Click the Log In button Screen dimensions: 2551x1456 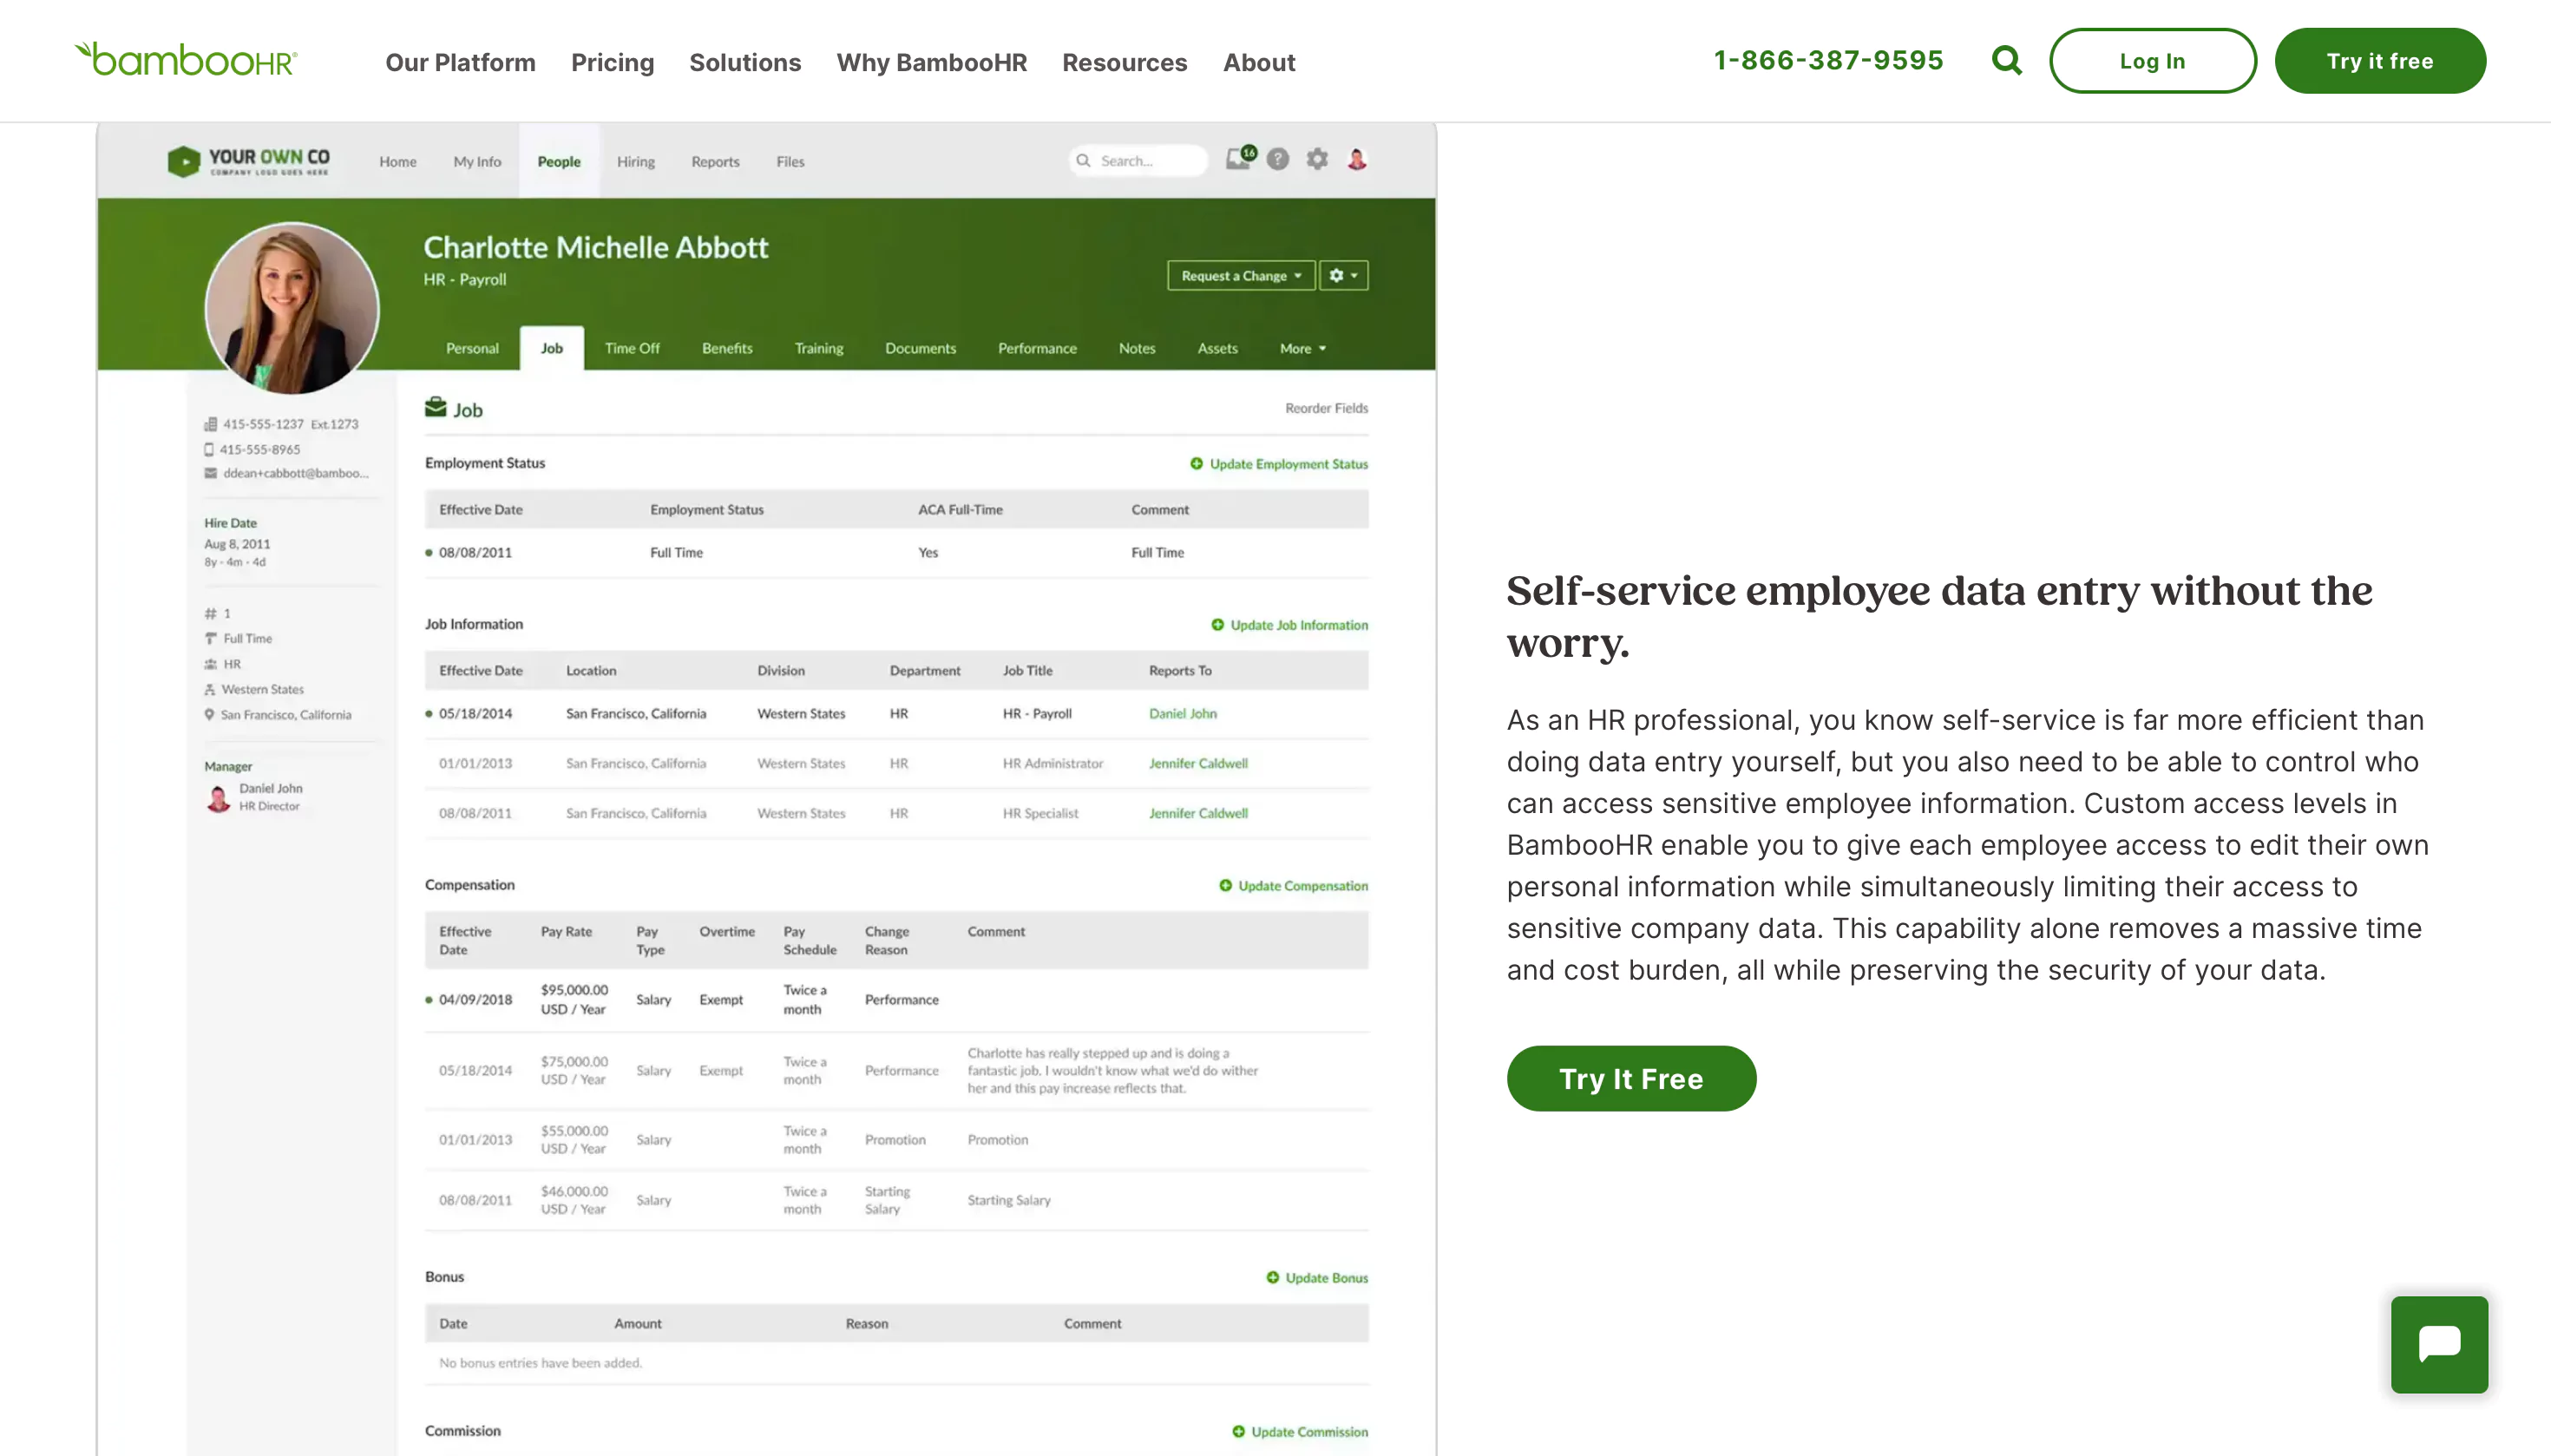[x=2152, y=61]
